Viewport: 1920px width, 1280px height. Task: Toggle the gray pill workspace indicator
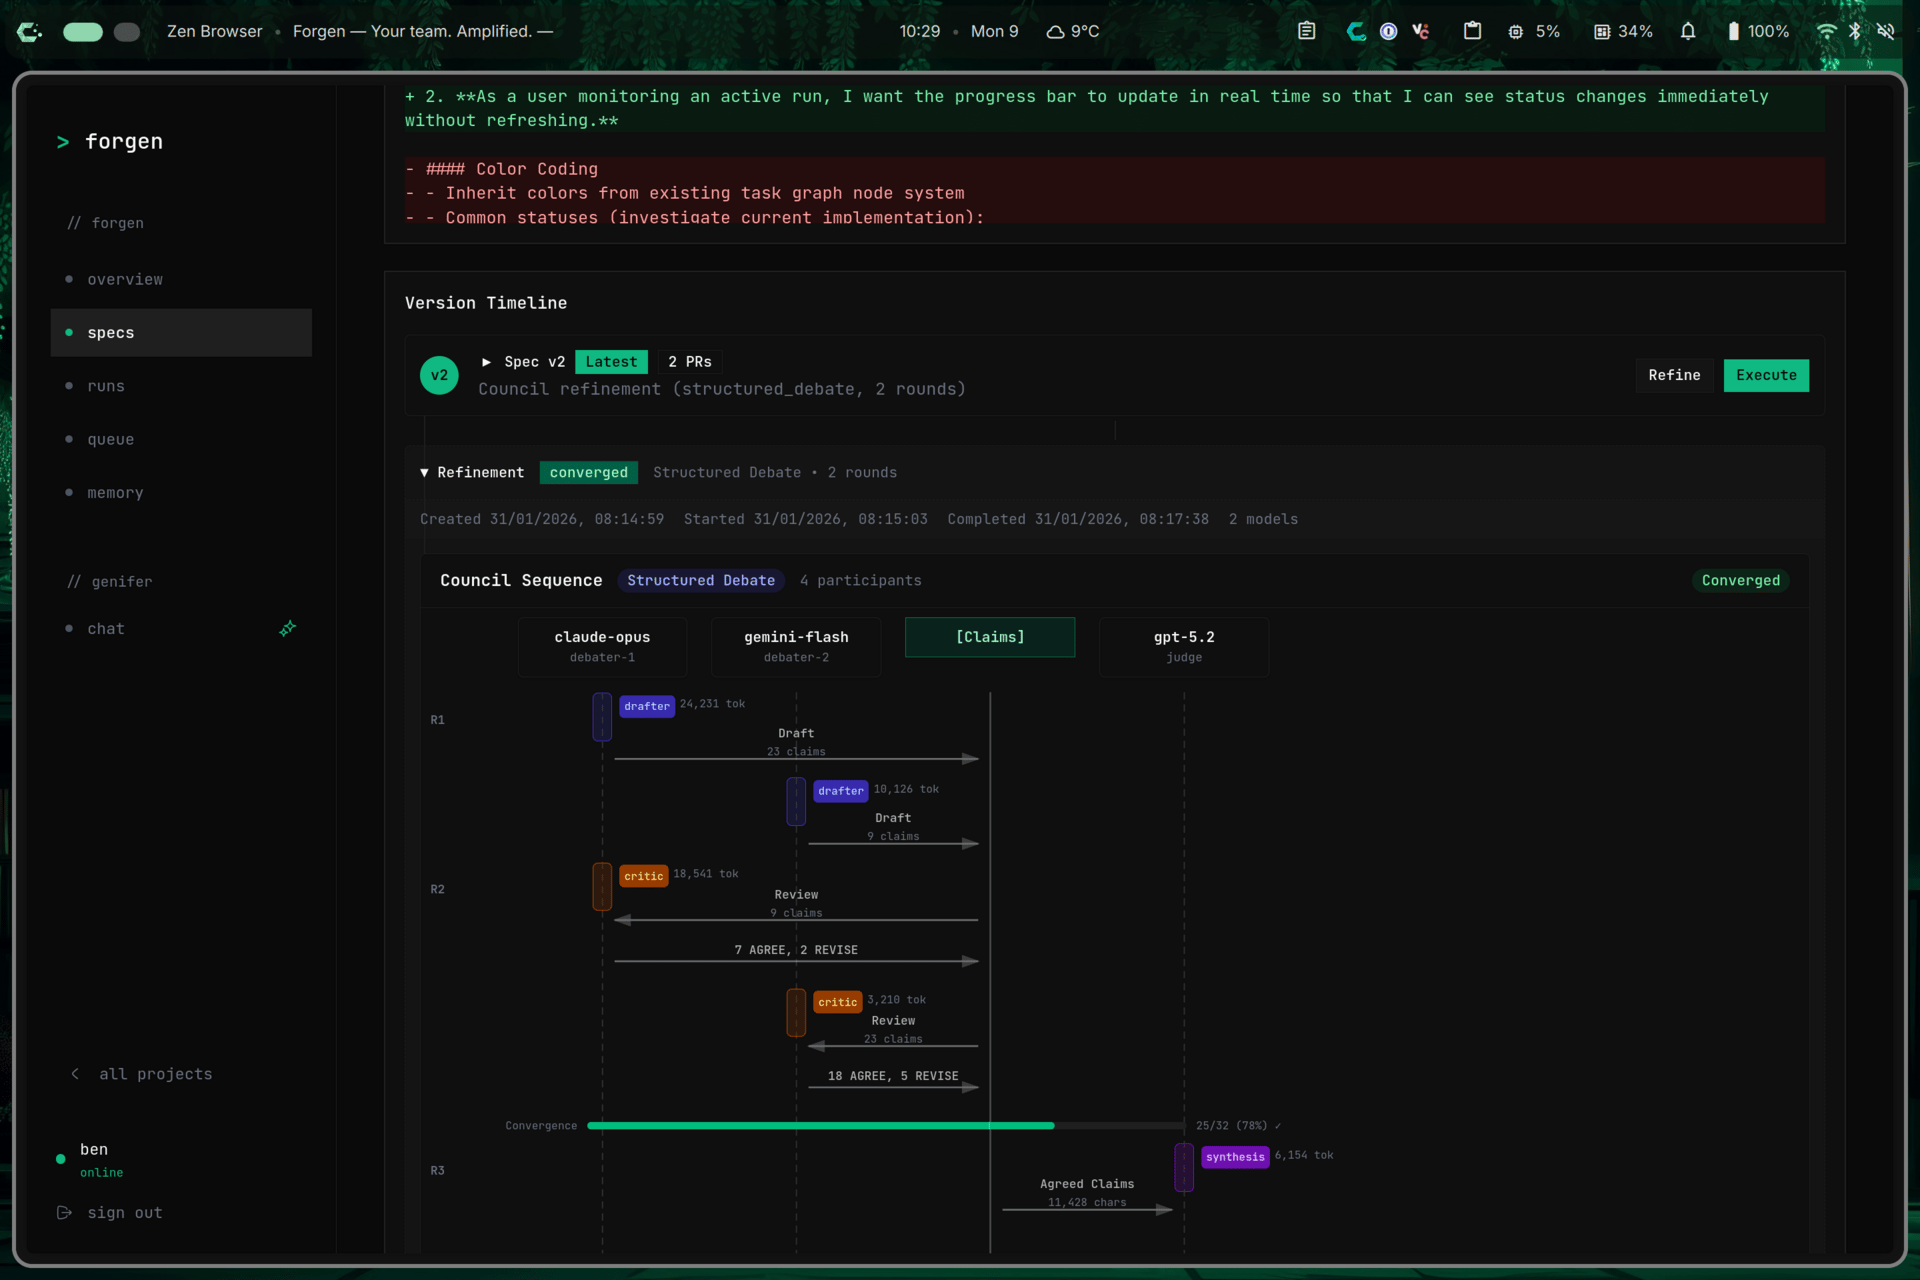127,32
